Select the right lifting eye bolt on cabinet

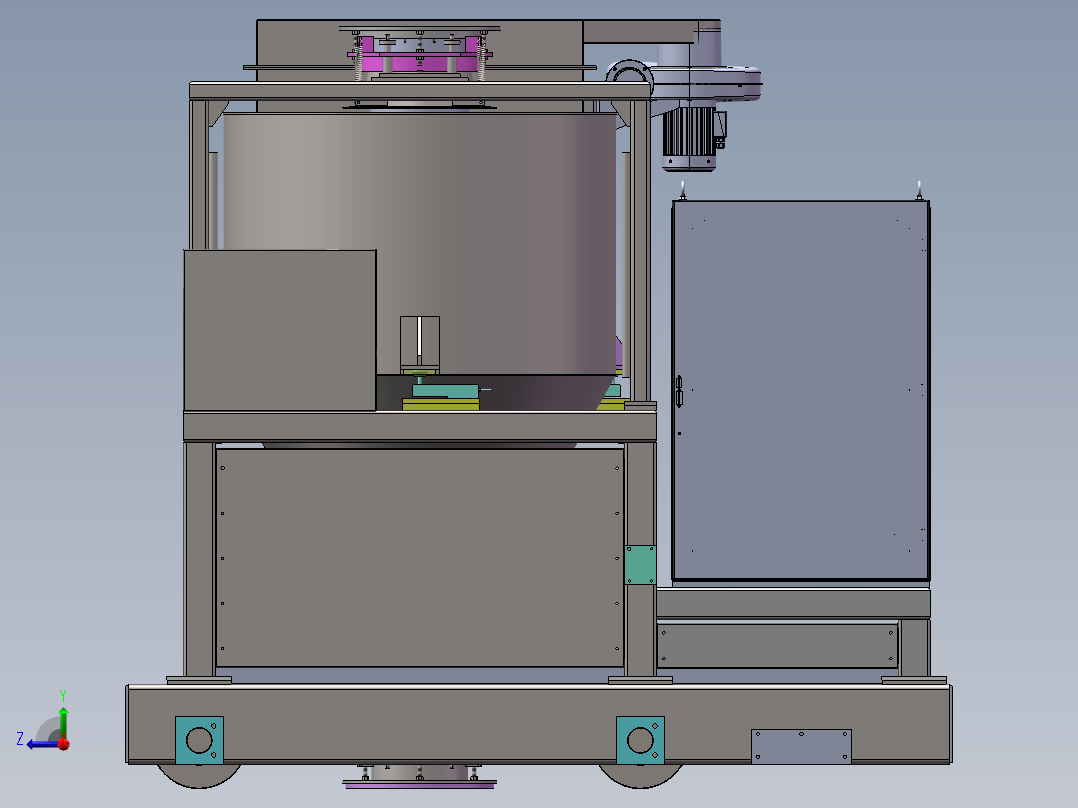click(x=919, y=190)
